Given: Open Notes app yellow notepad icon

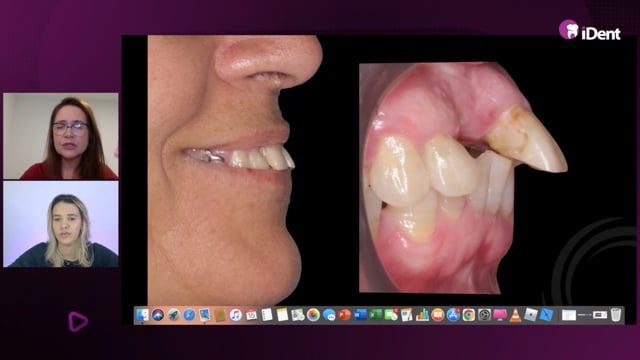Looking at the screenshot, I should (x=282, y=315).
